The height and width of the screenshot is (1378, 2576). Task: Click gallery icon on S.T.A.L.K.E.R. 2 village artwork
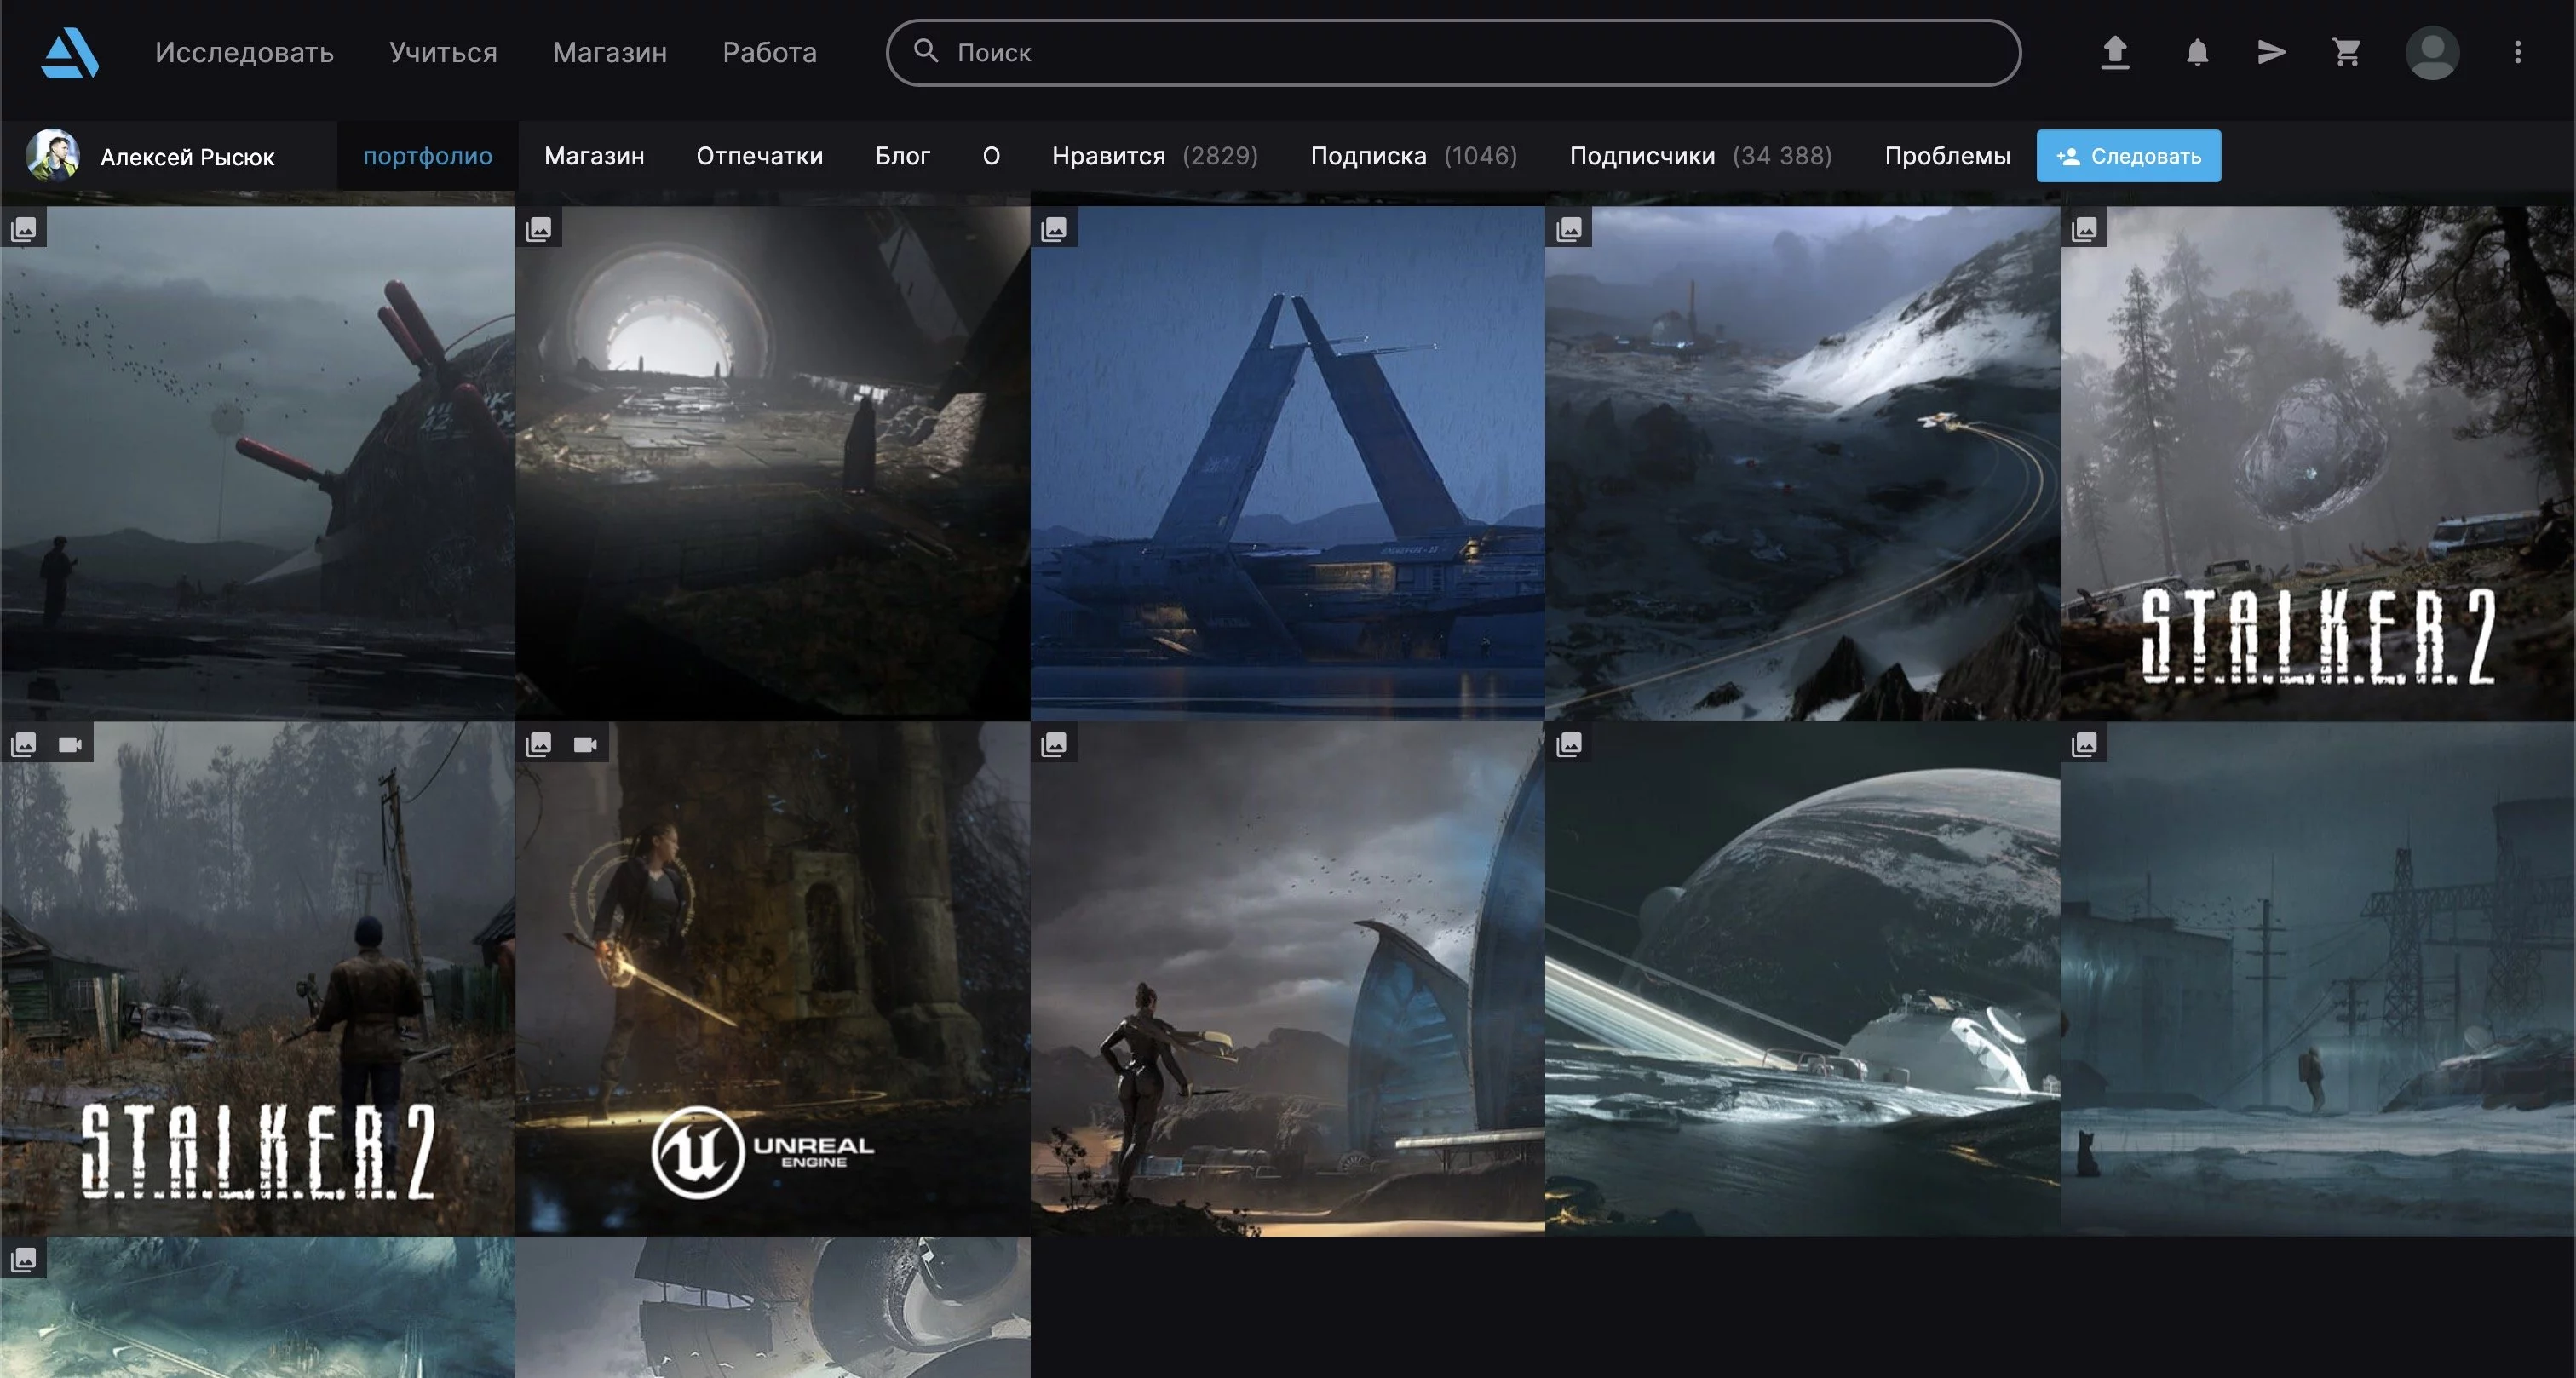pos(24,744)
